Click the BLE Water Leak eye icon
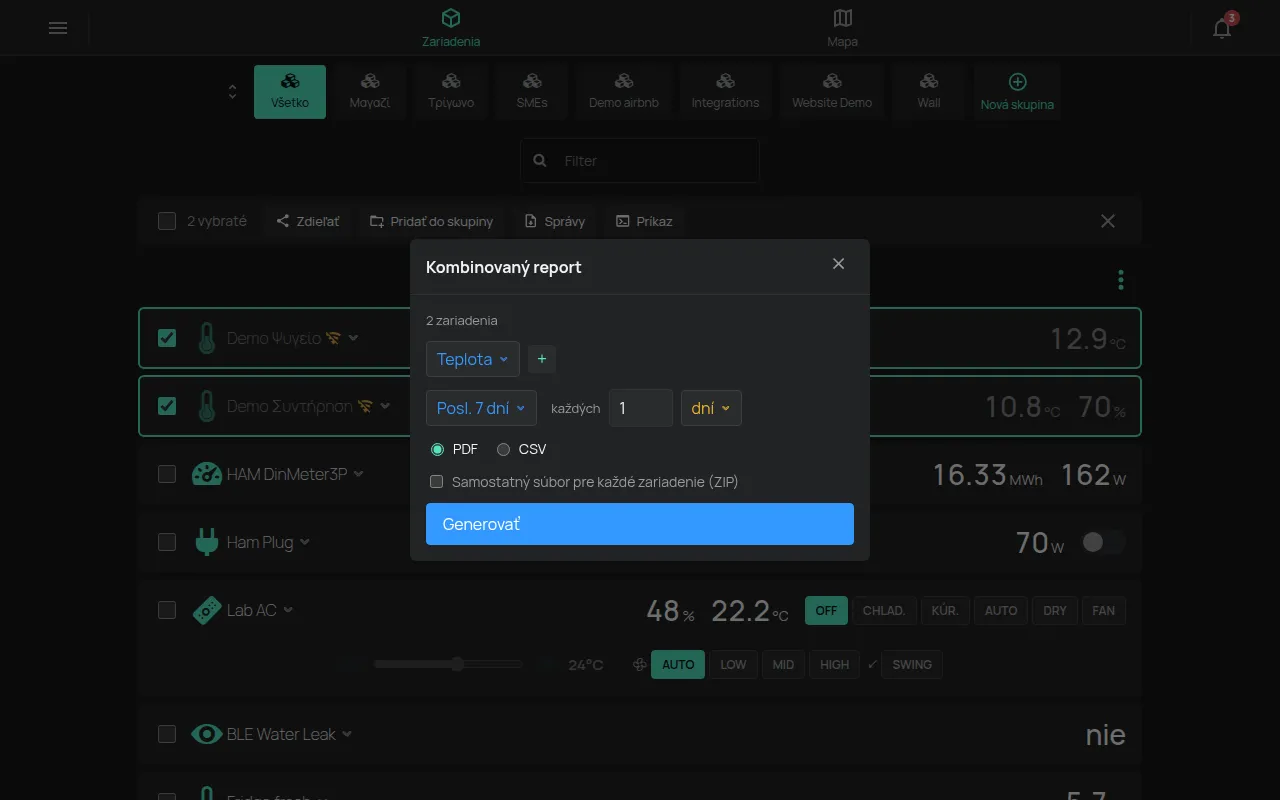The image size is (1280, 800). point(206,734)
